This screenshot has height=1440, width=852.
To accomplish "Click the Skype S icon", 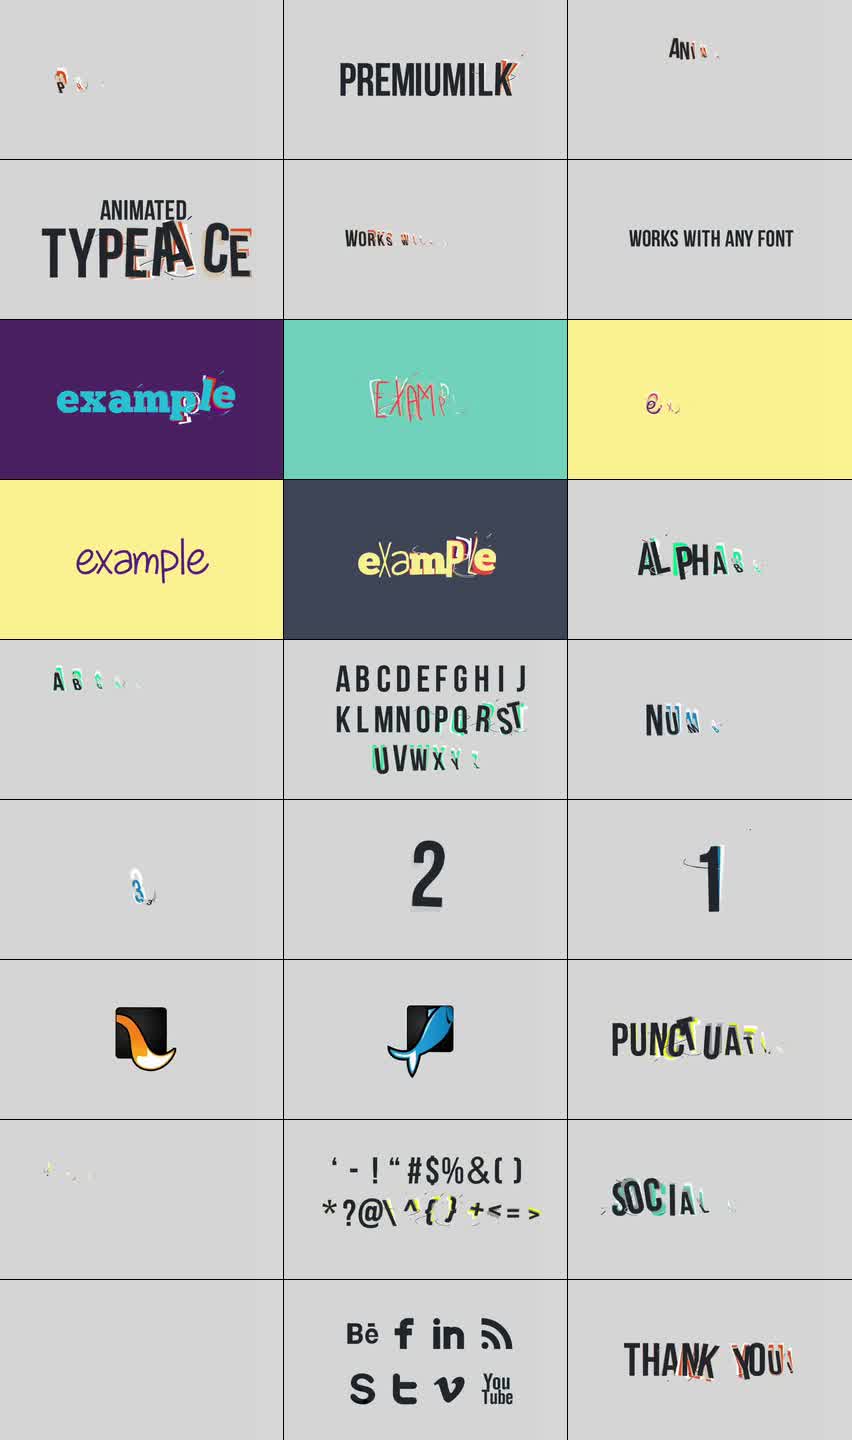I will pyautogui.click(x=362, y=1388).
